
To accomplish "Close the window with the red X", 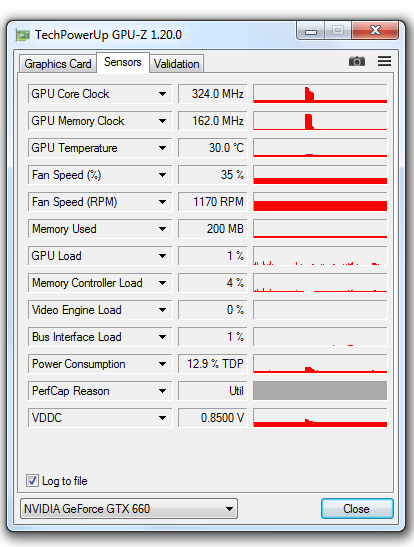I will pos(375,30).
